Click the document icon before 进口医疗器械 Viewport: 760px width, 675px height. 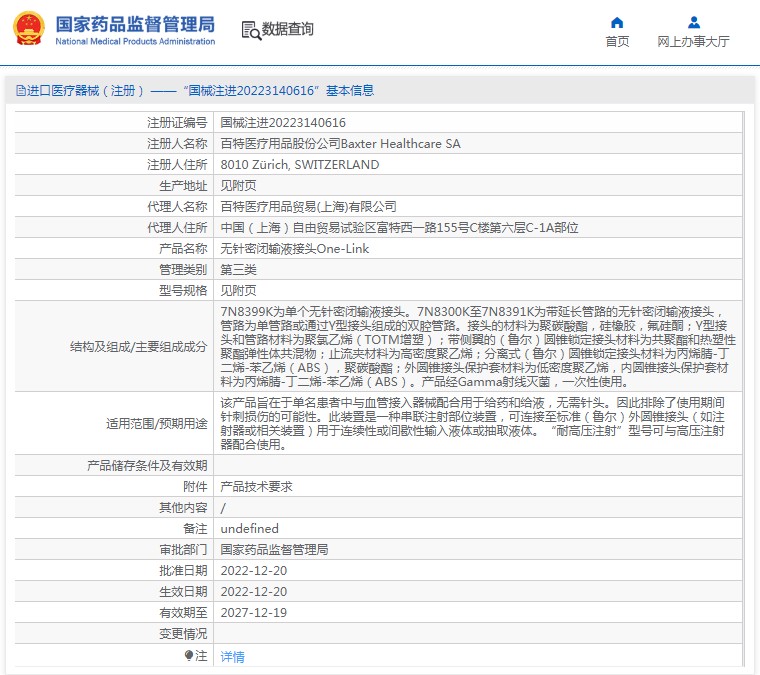coord(20,91)
